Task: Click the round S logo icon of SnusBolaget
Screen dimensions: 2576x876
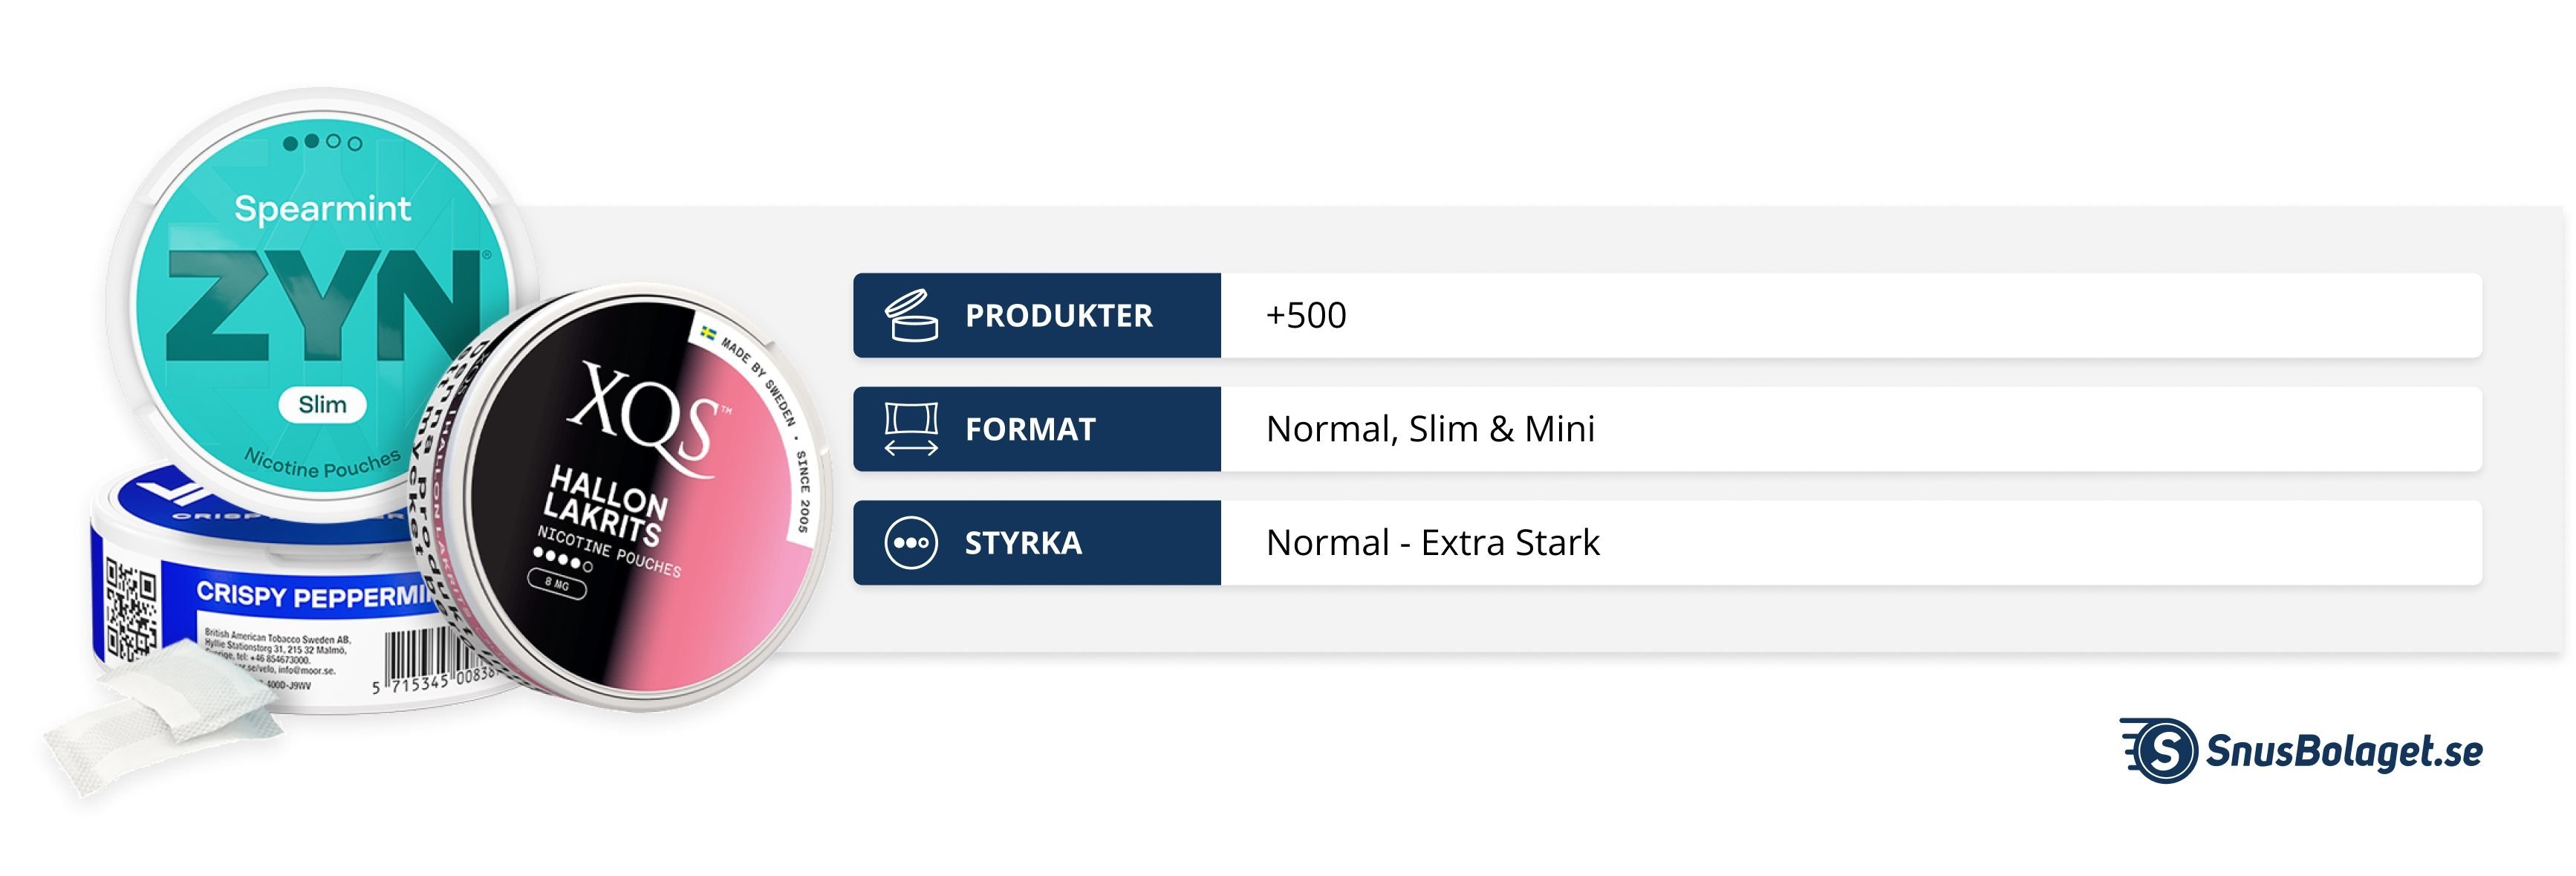Action: 2163,750
